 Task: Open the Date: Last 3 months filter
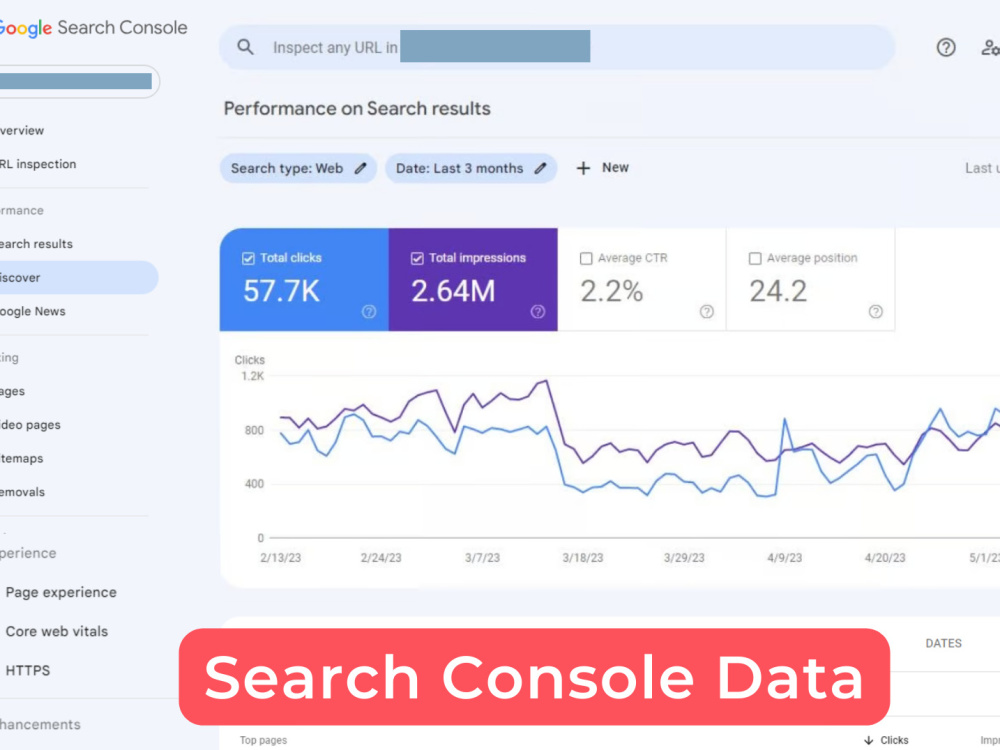(x=471, y=168)
